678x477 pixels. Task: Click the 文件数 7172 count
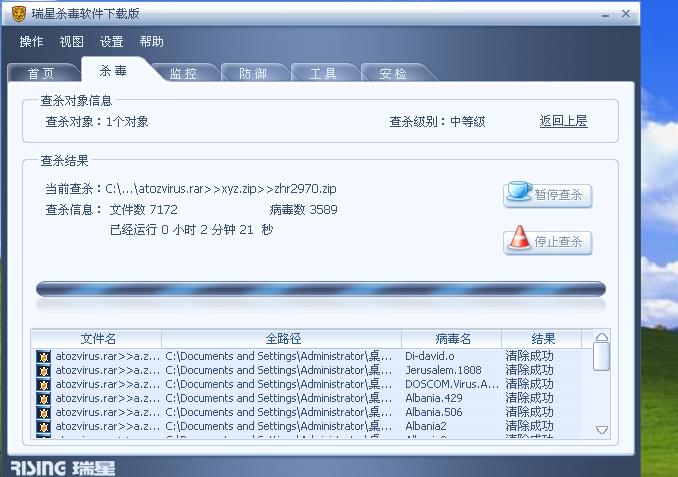[144, 210]
